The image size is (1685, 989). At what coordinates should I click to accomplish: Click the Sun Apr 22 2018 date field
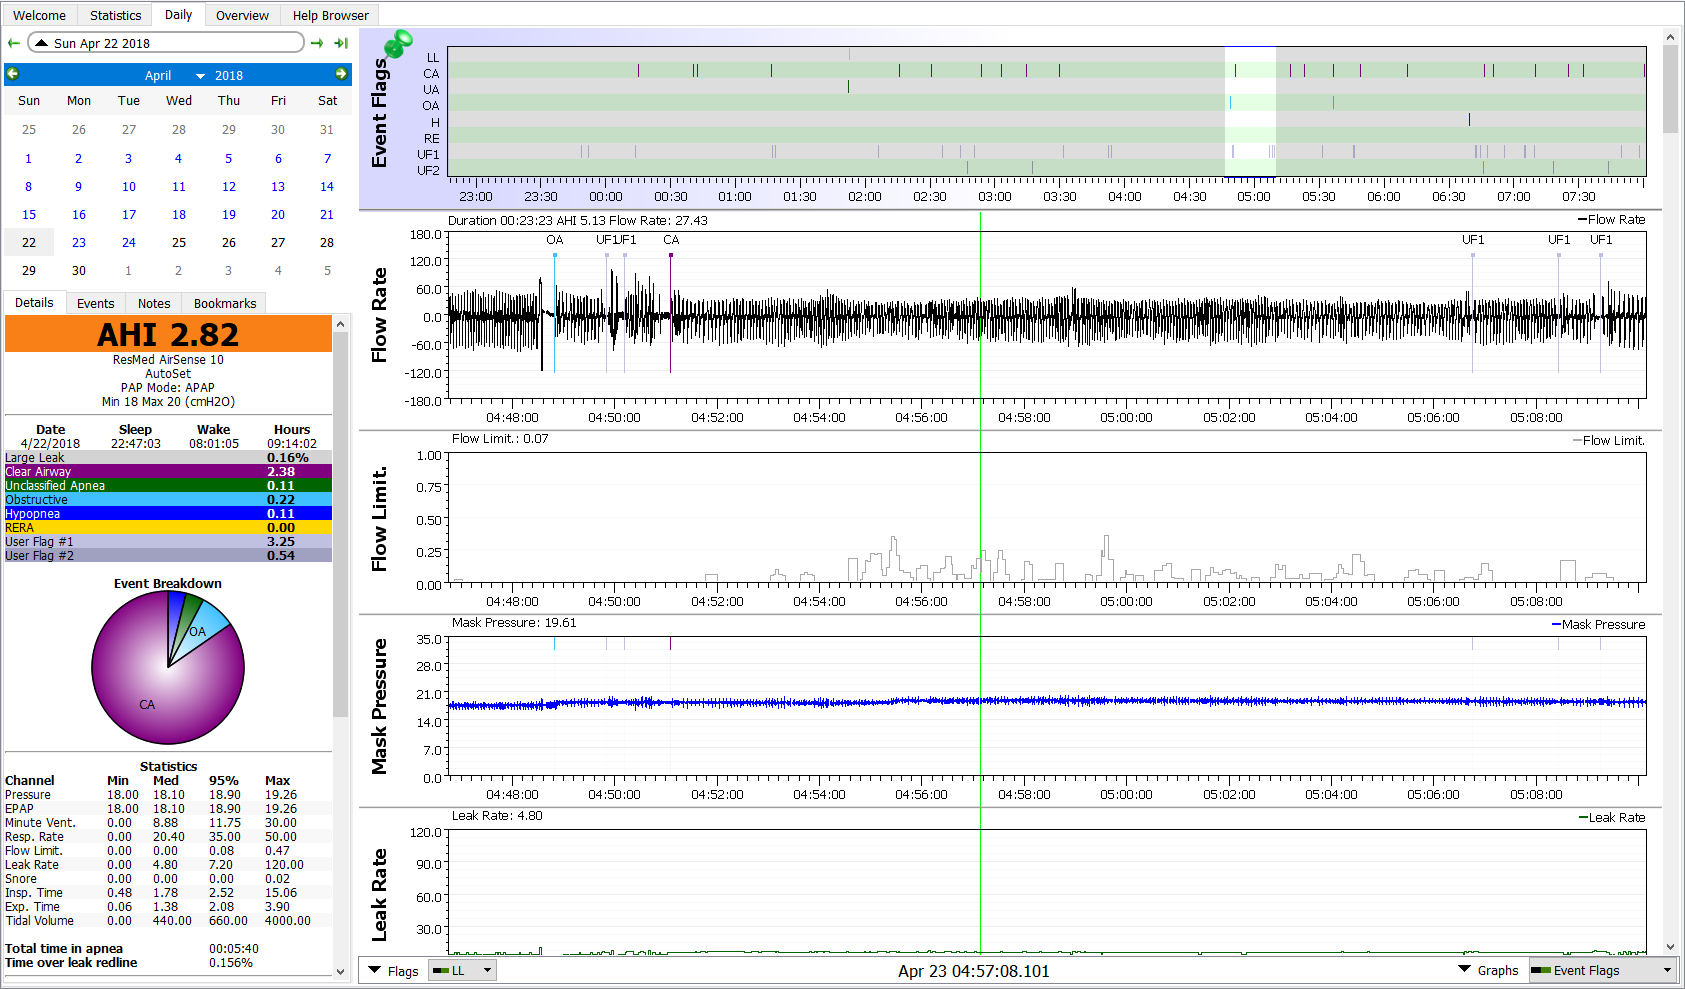point(166,43)
